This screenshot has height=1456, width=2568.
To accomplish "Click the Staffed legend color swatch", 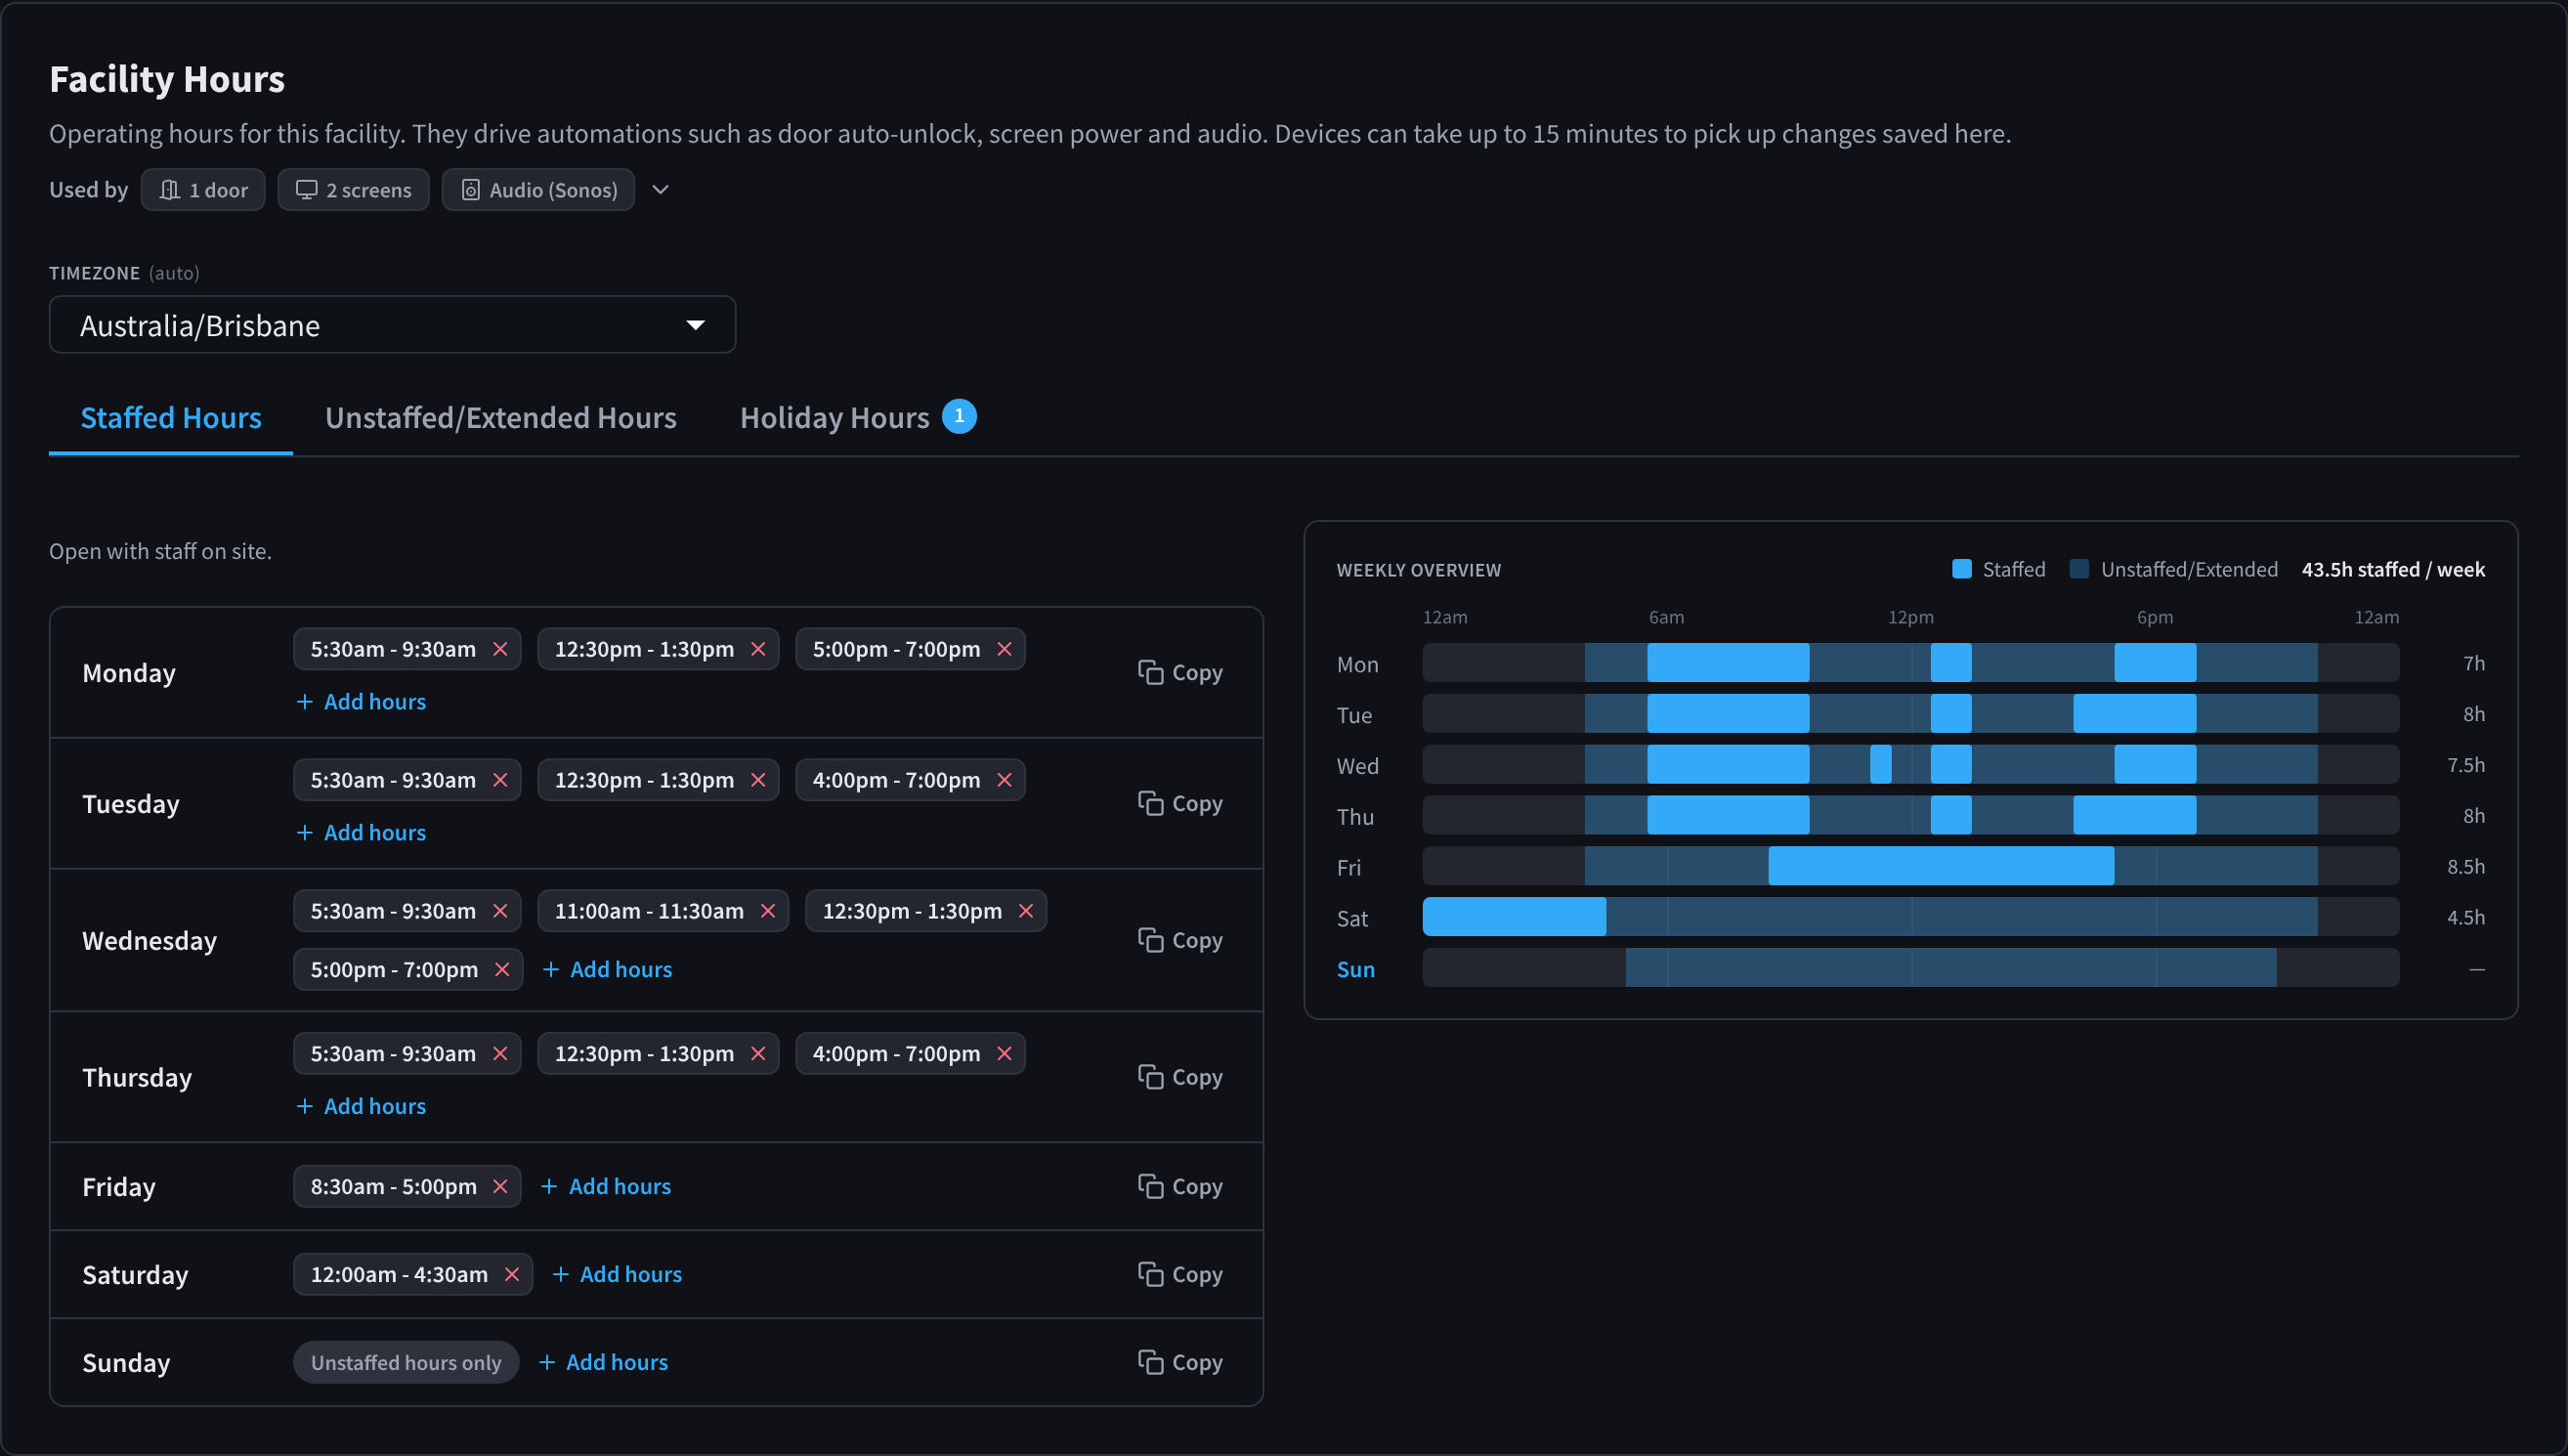I will tap(1962, 569).
